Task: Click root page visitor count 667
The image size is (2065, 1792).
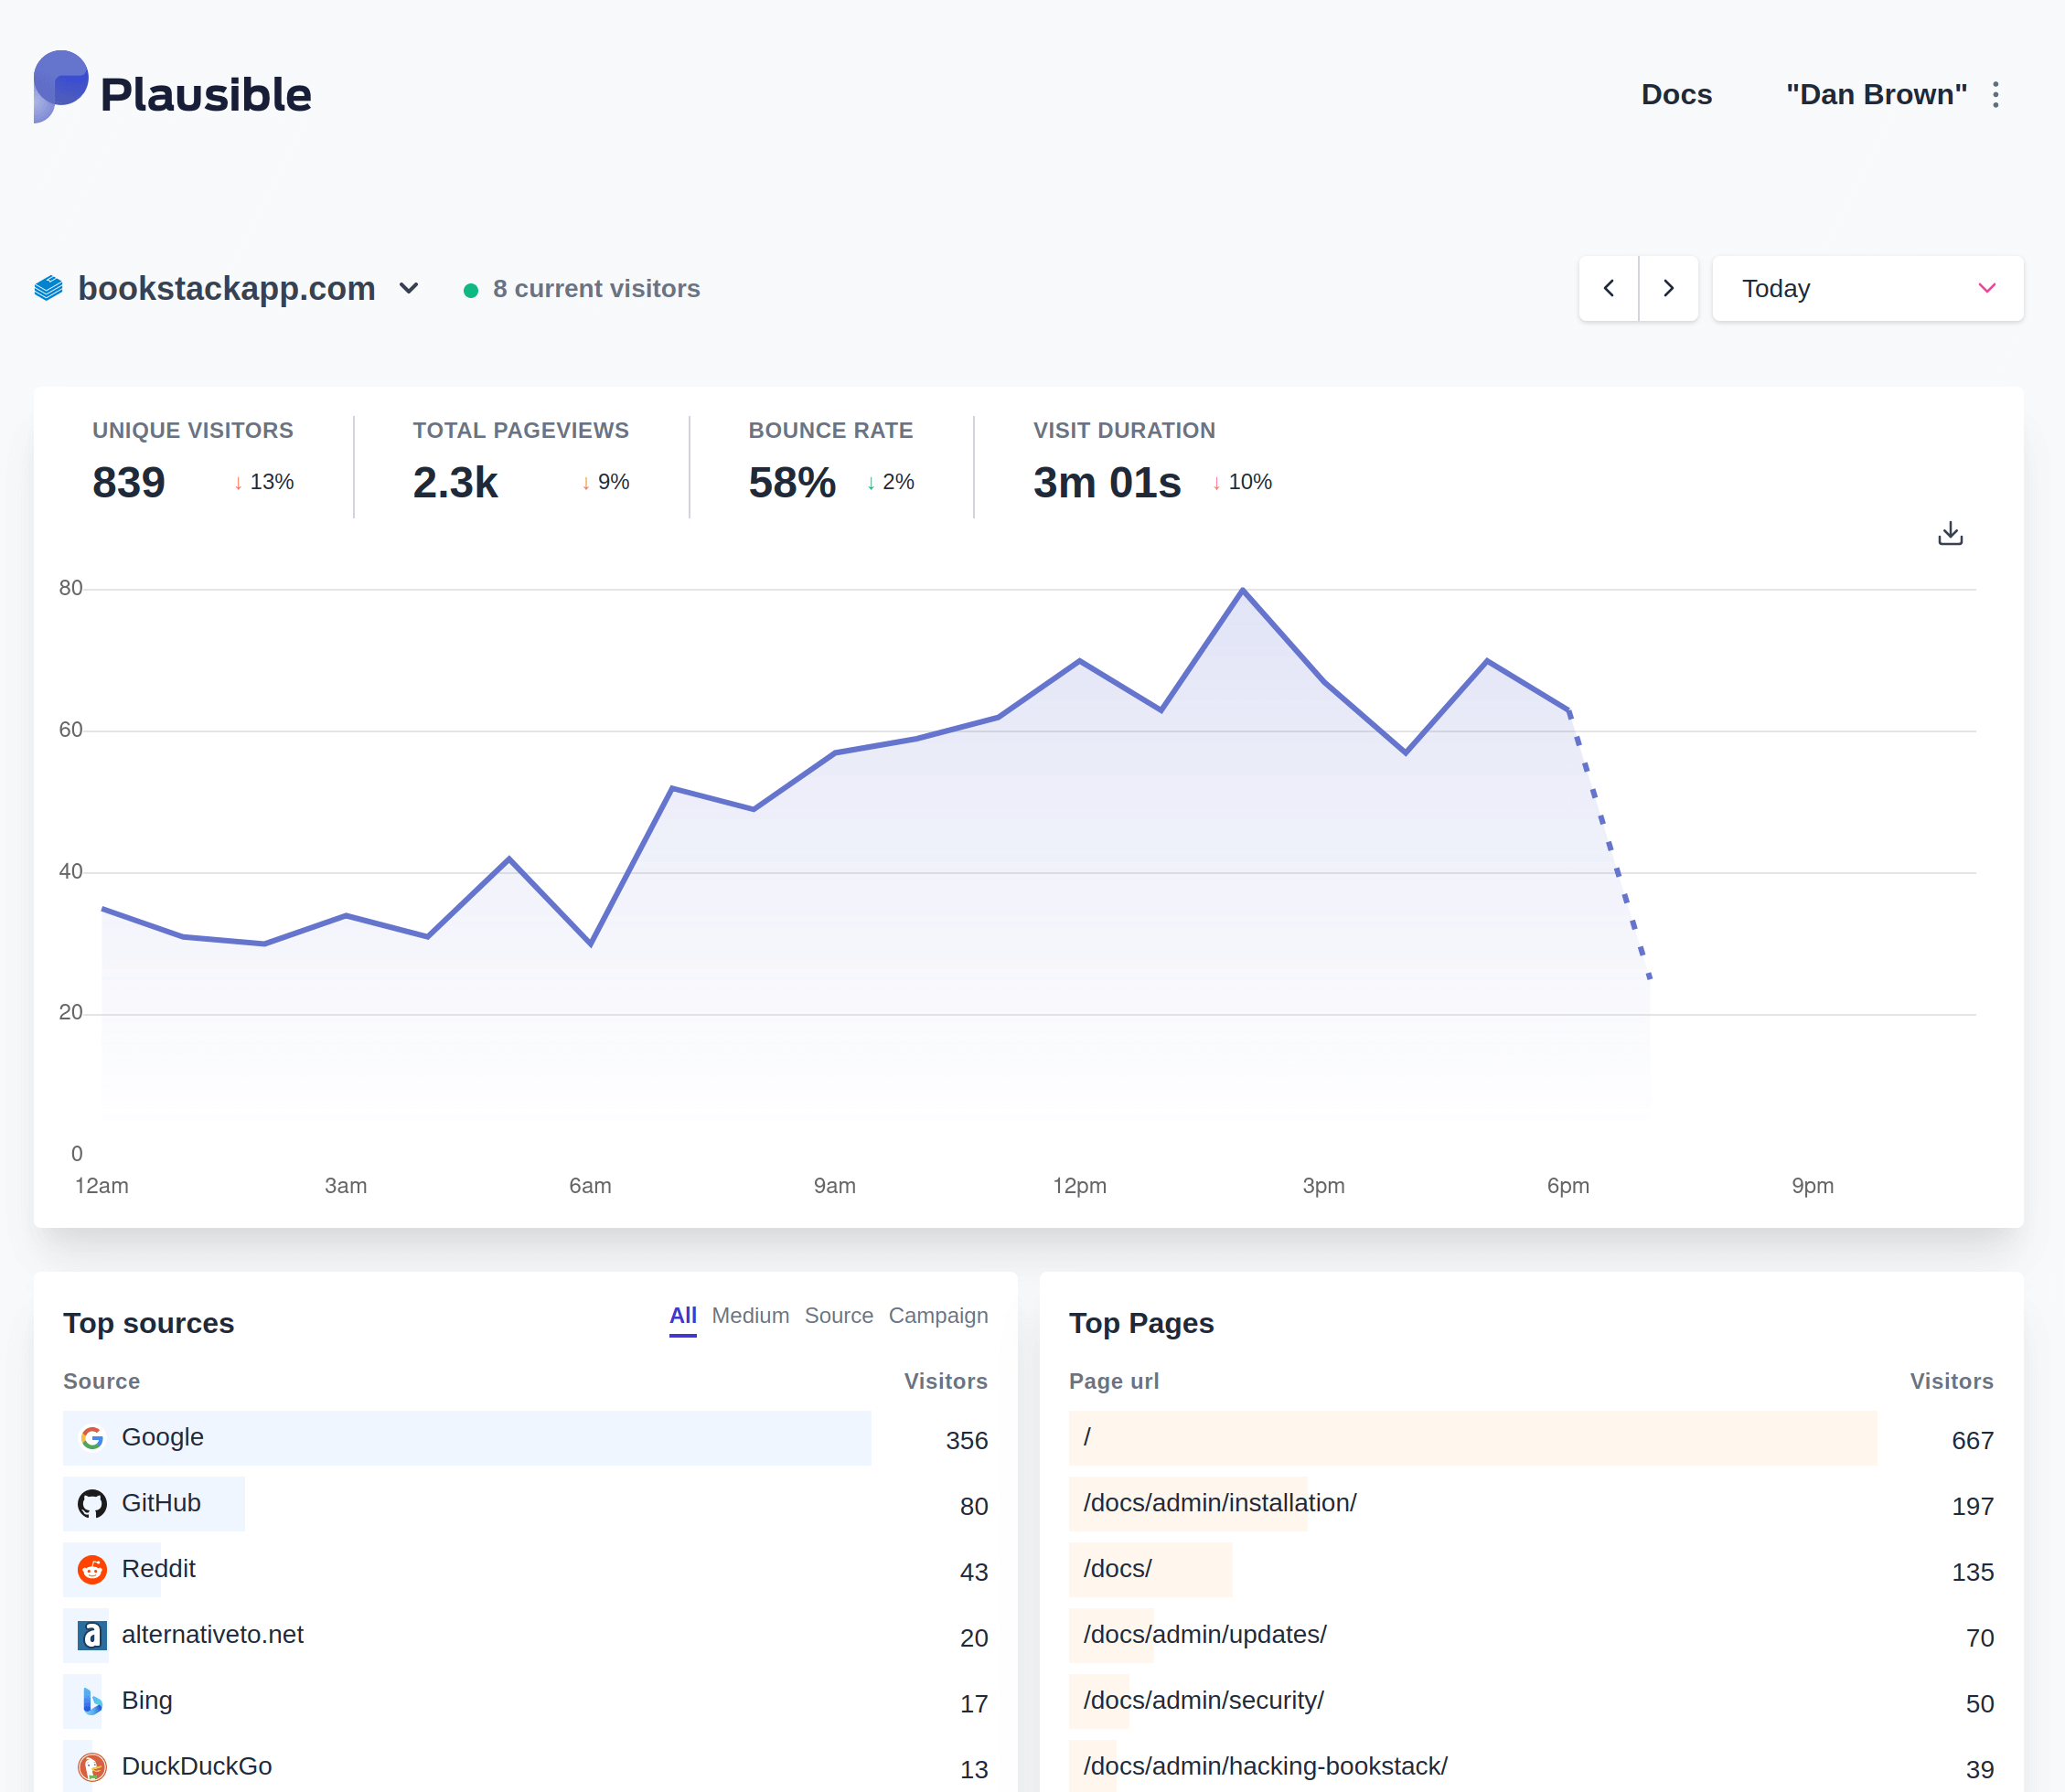Action: click(x=1972, y=1441)
